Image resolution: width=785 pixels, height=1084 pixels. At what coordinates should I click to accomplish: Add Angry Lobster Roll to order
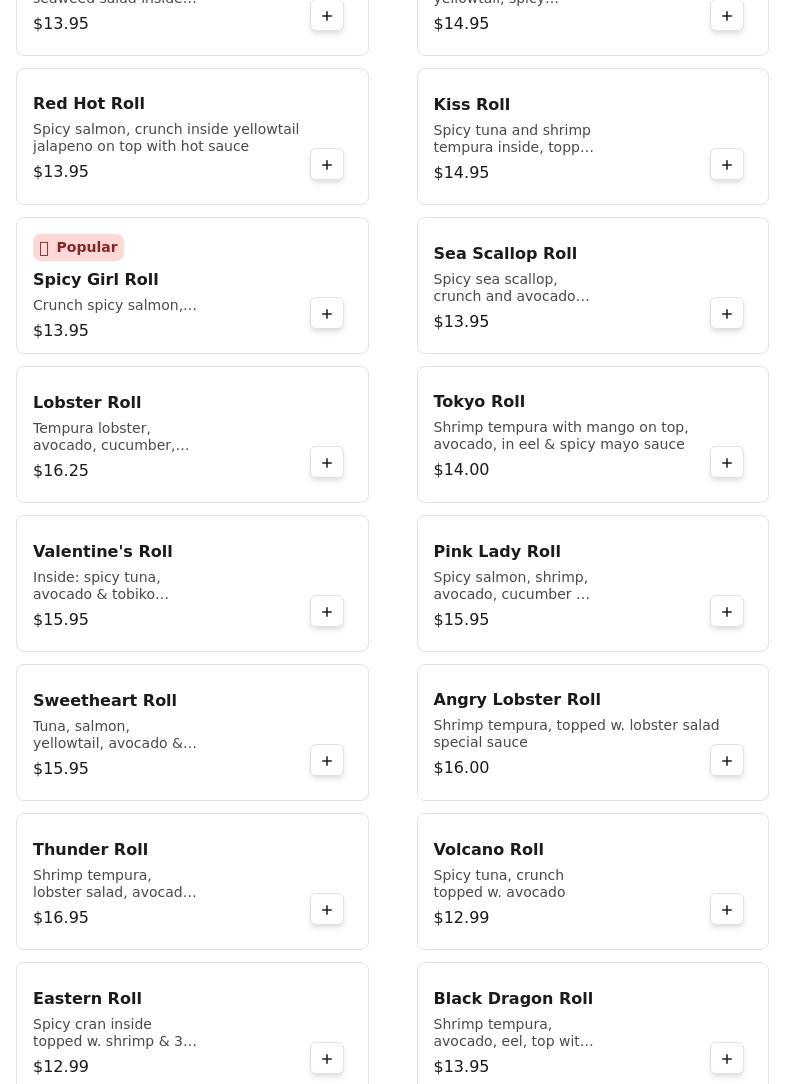coord(727,761)
